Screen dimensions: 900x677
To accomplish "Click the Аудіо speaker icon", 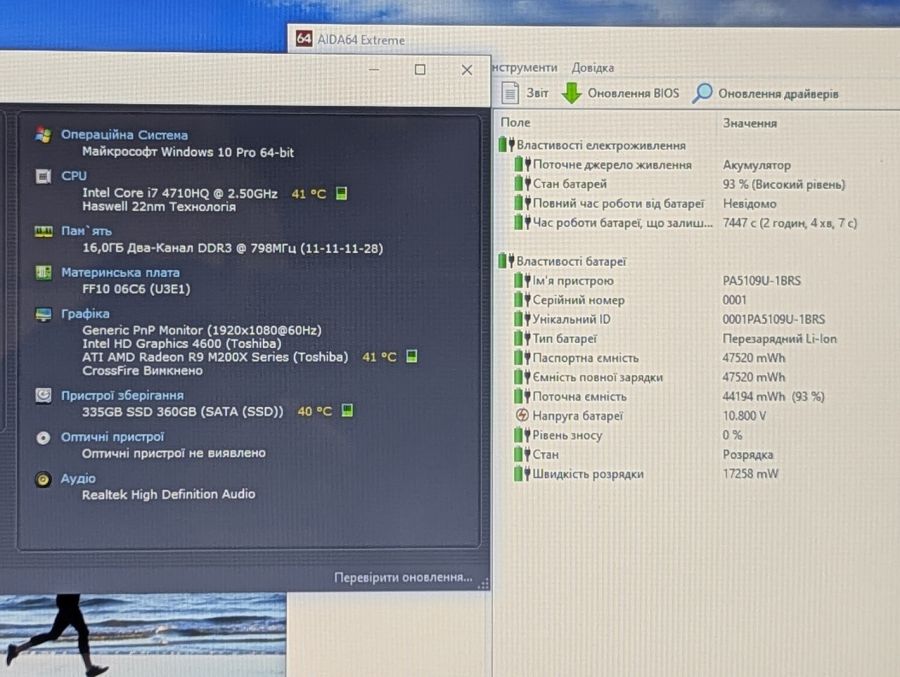I will (43, 479).
